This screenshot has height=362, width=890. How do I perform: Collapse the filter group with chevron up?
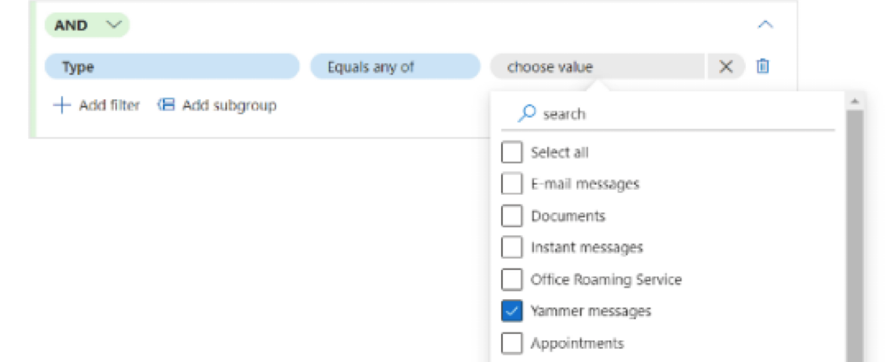pos(766,24)
